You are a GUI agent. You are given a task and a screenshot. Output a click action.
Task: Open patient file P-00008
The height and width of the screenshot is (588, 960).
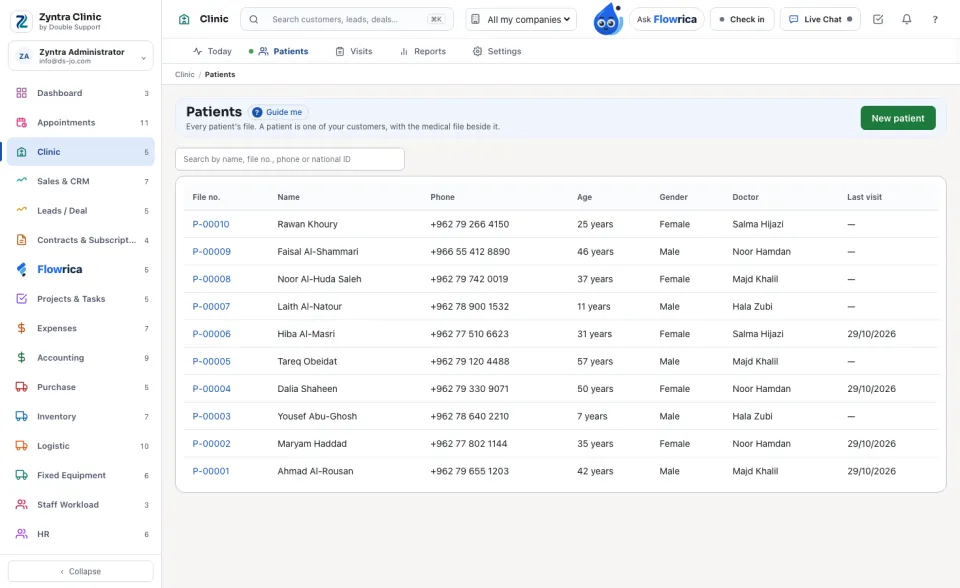pyautogui.click(x=211, y=279)
